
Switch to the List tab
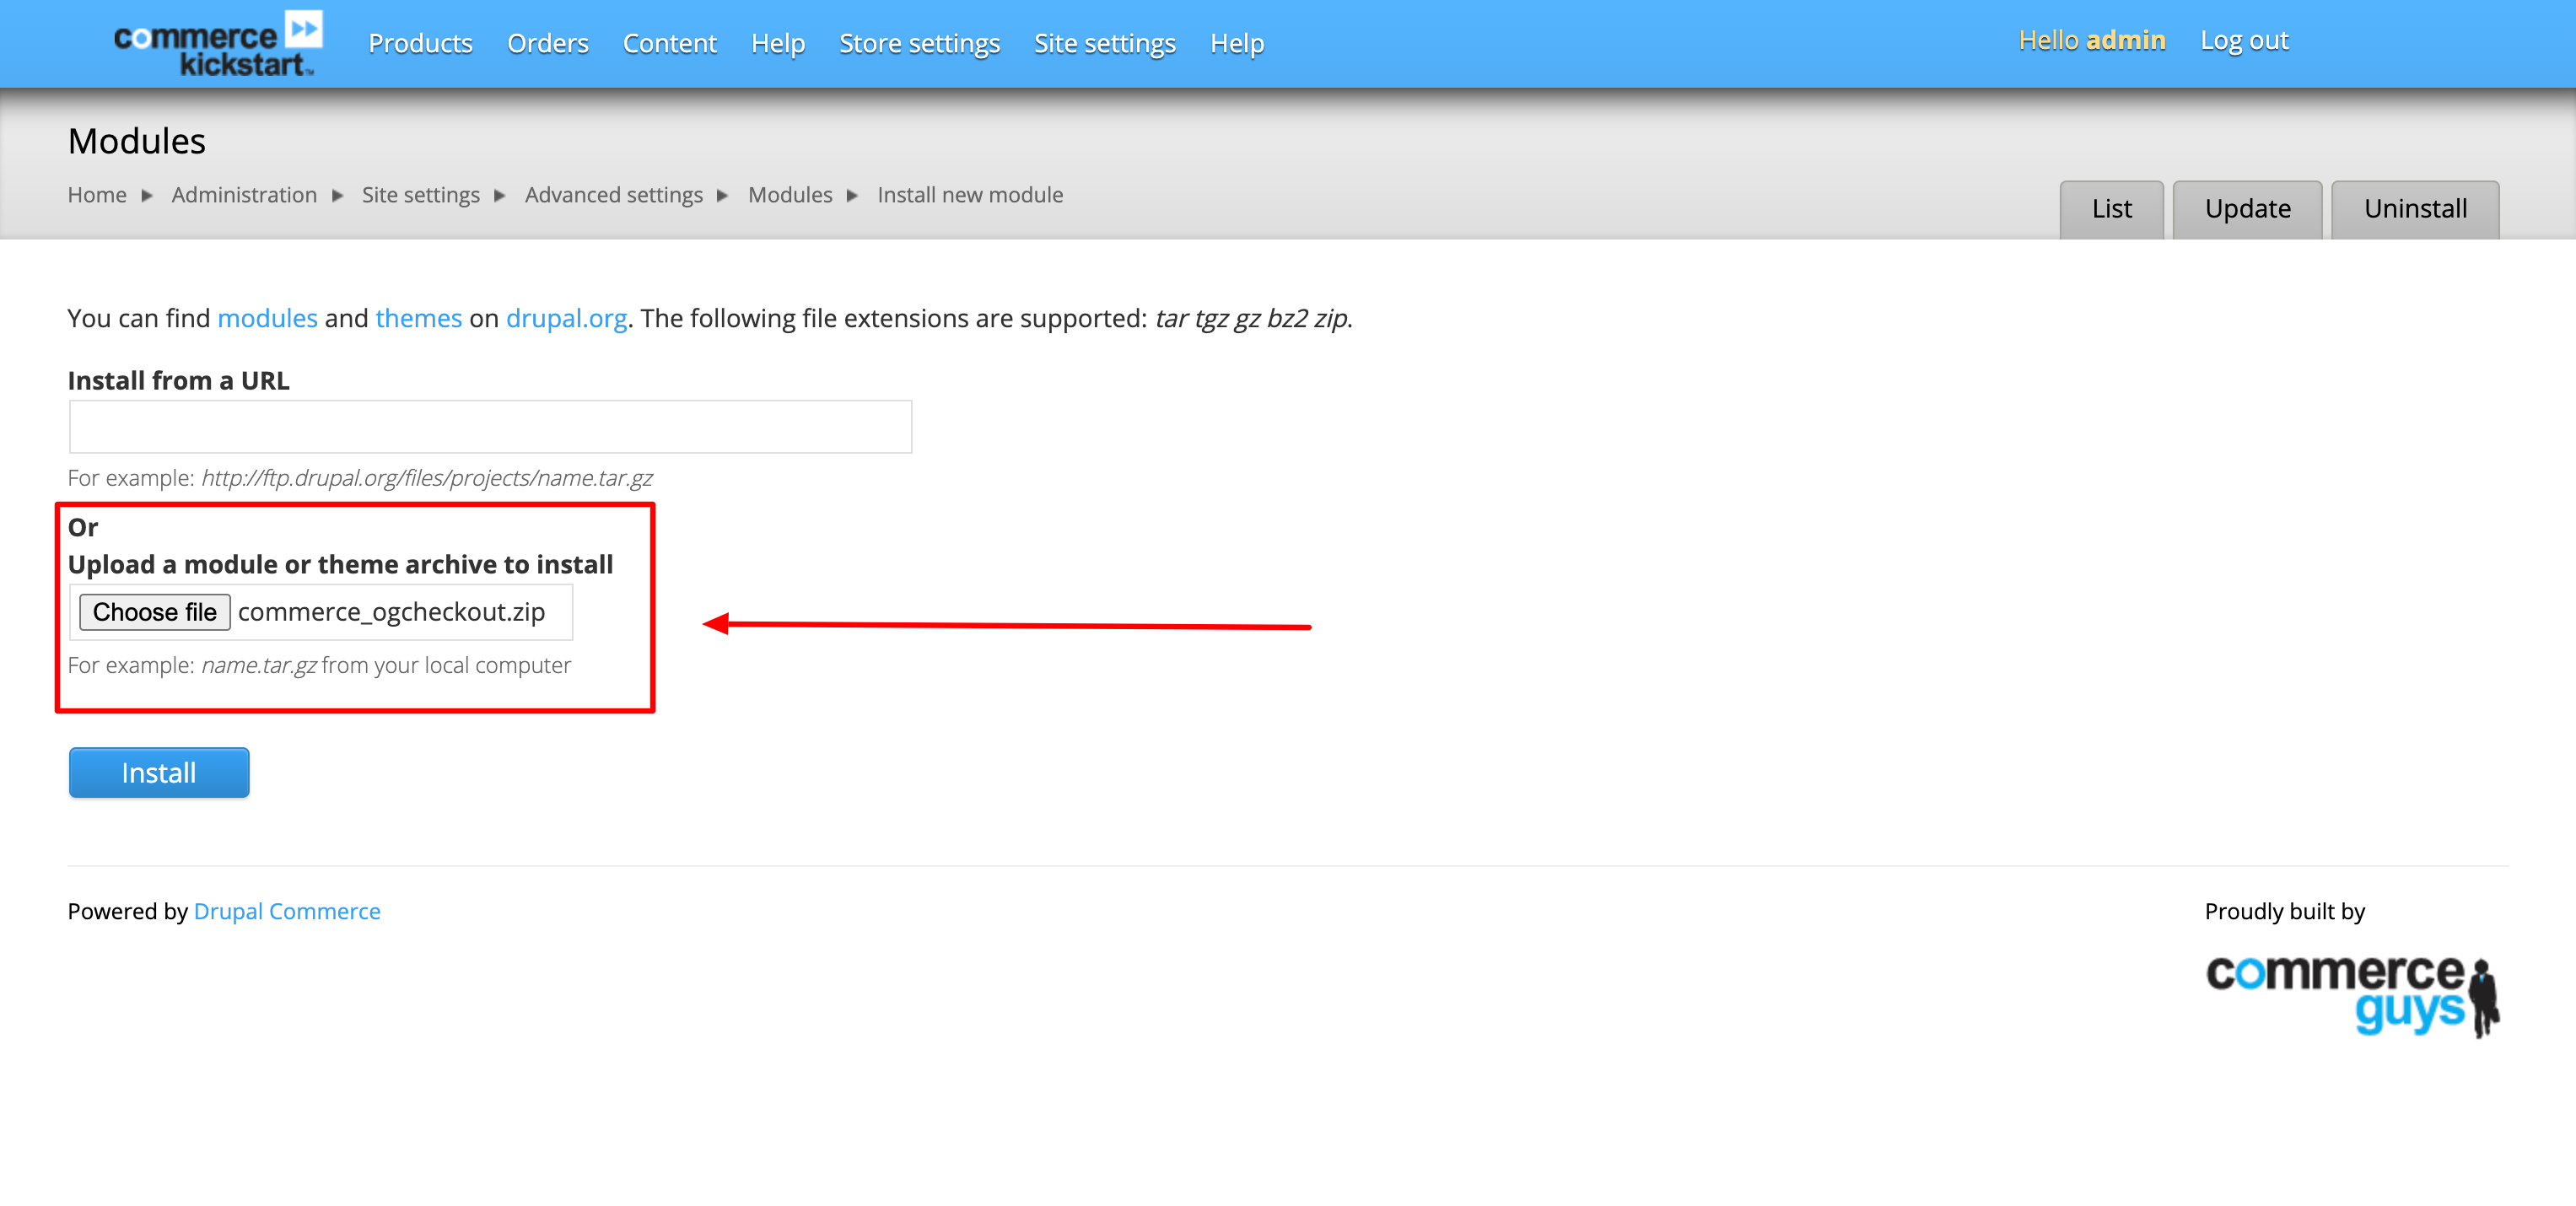(2111, 209)
